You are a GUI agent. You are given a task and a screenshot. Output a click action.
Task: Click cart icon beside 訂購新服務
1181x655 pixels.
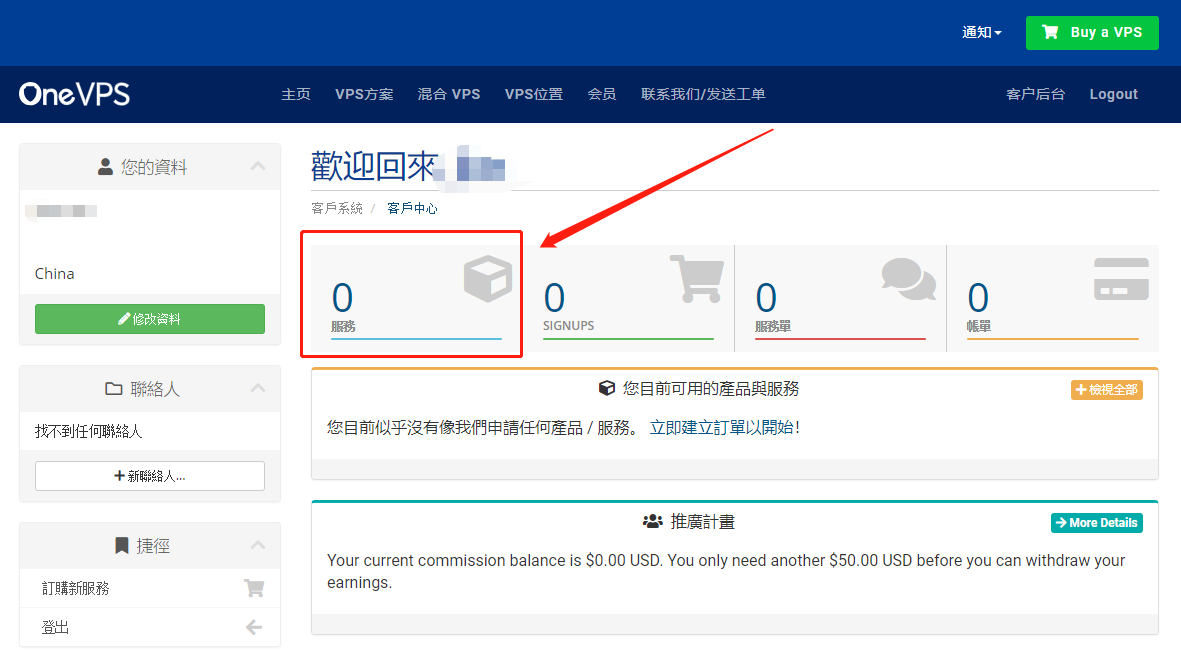tap(254, 589)
